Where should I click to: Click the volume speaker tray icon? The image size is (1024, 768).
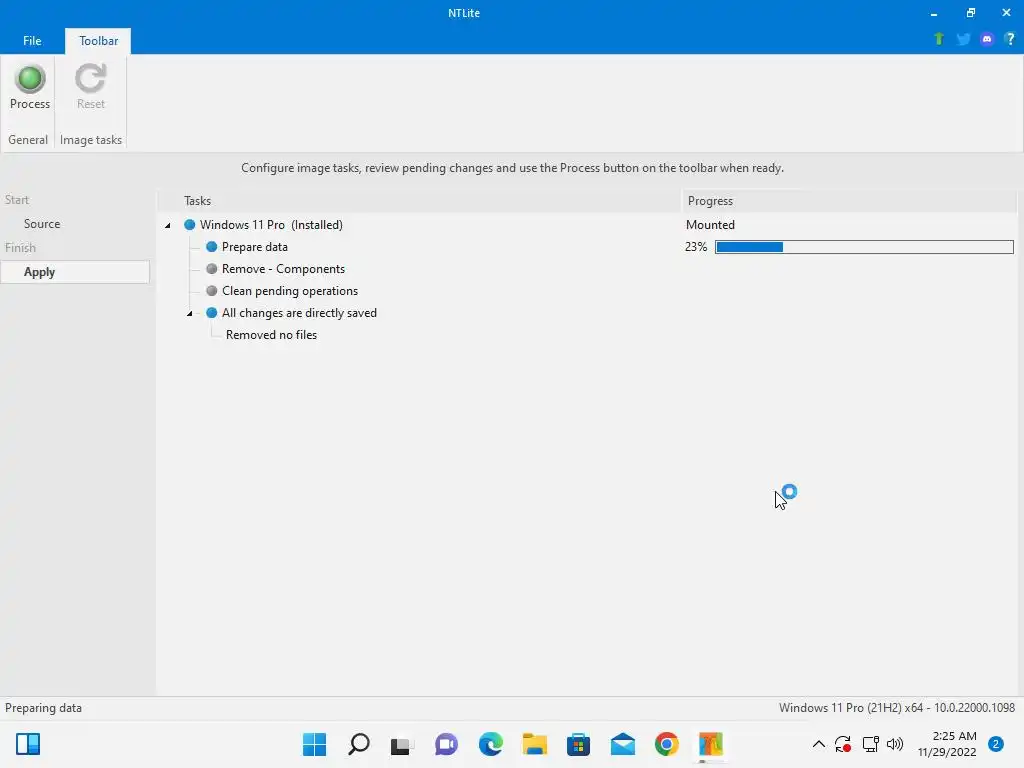[x=895, y=744]
